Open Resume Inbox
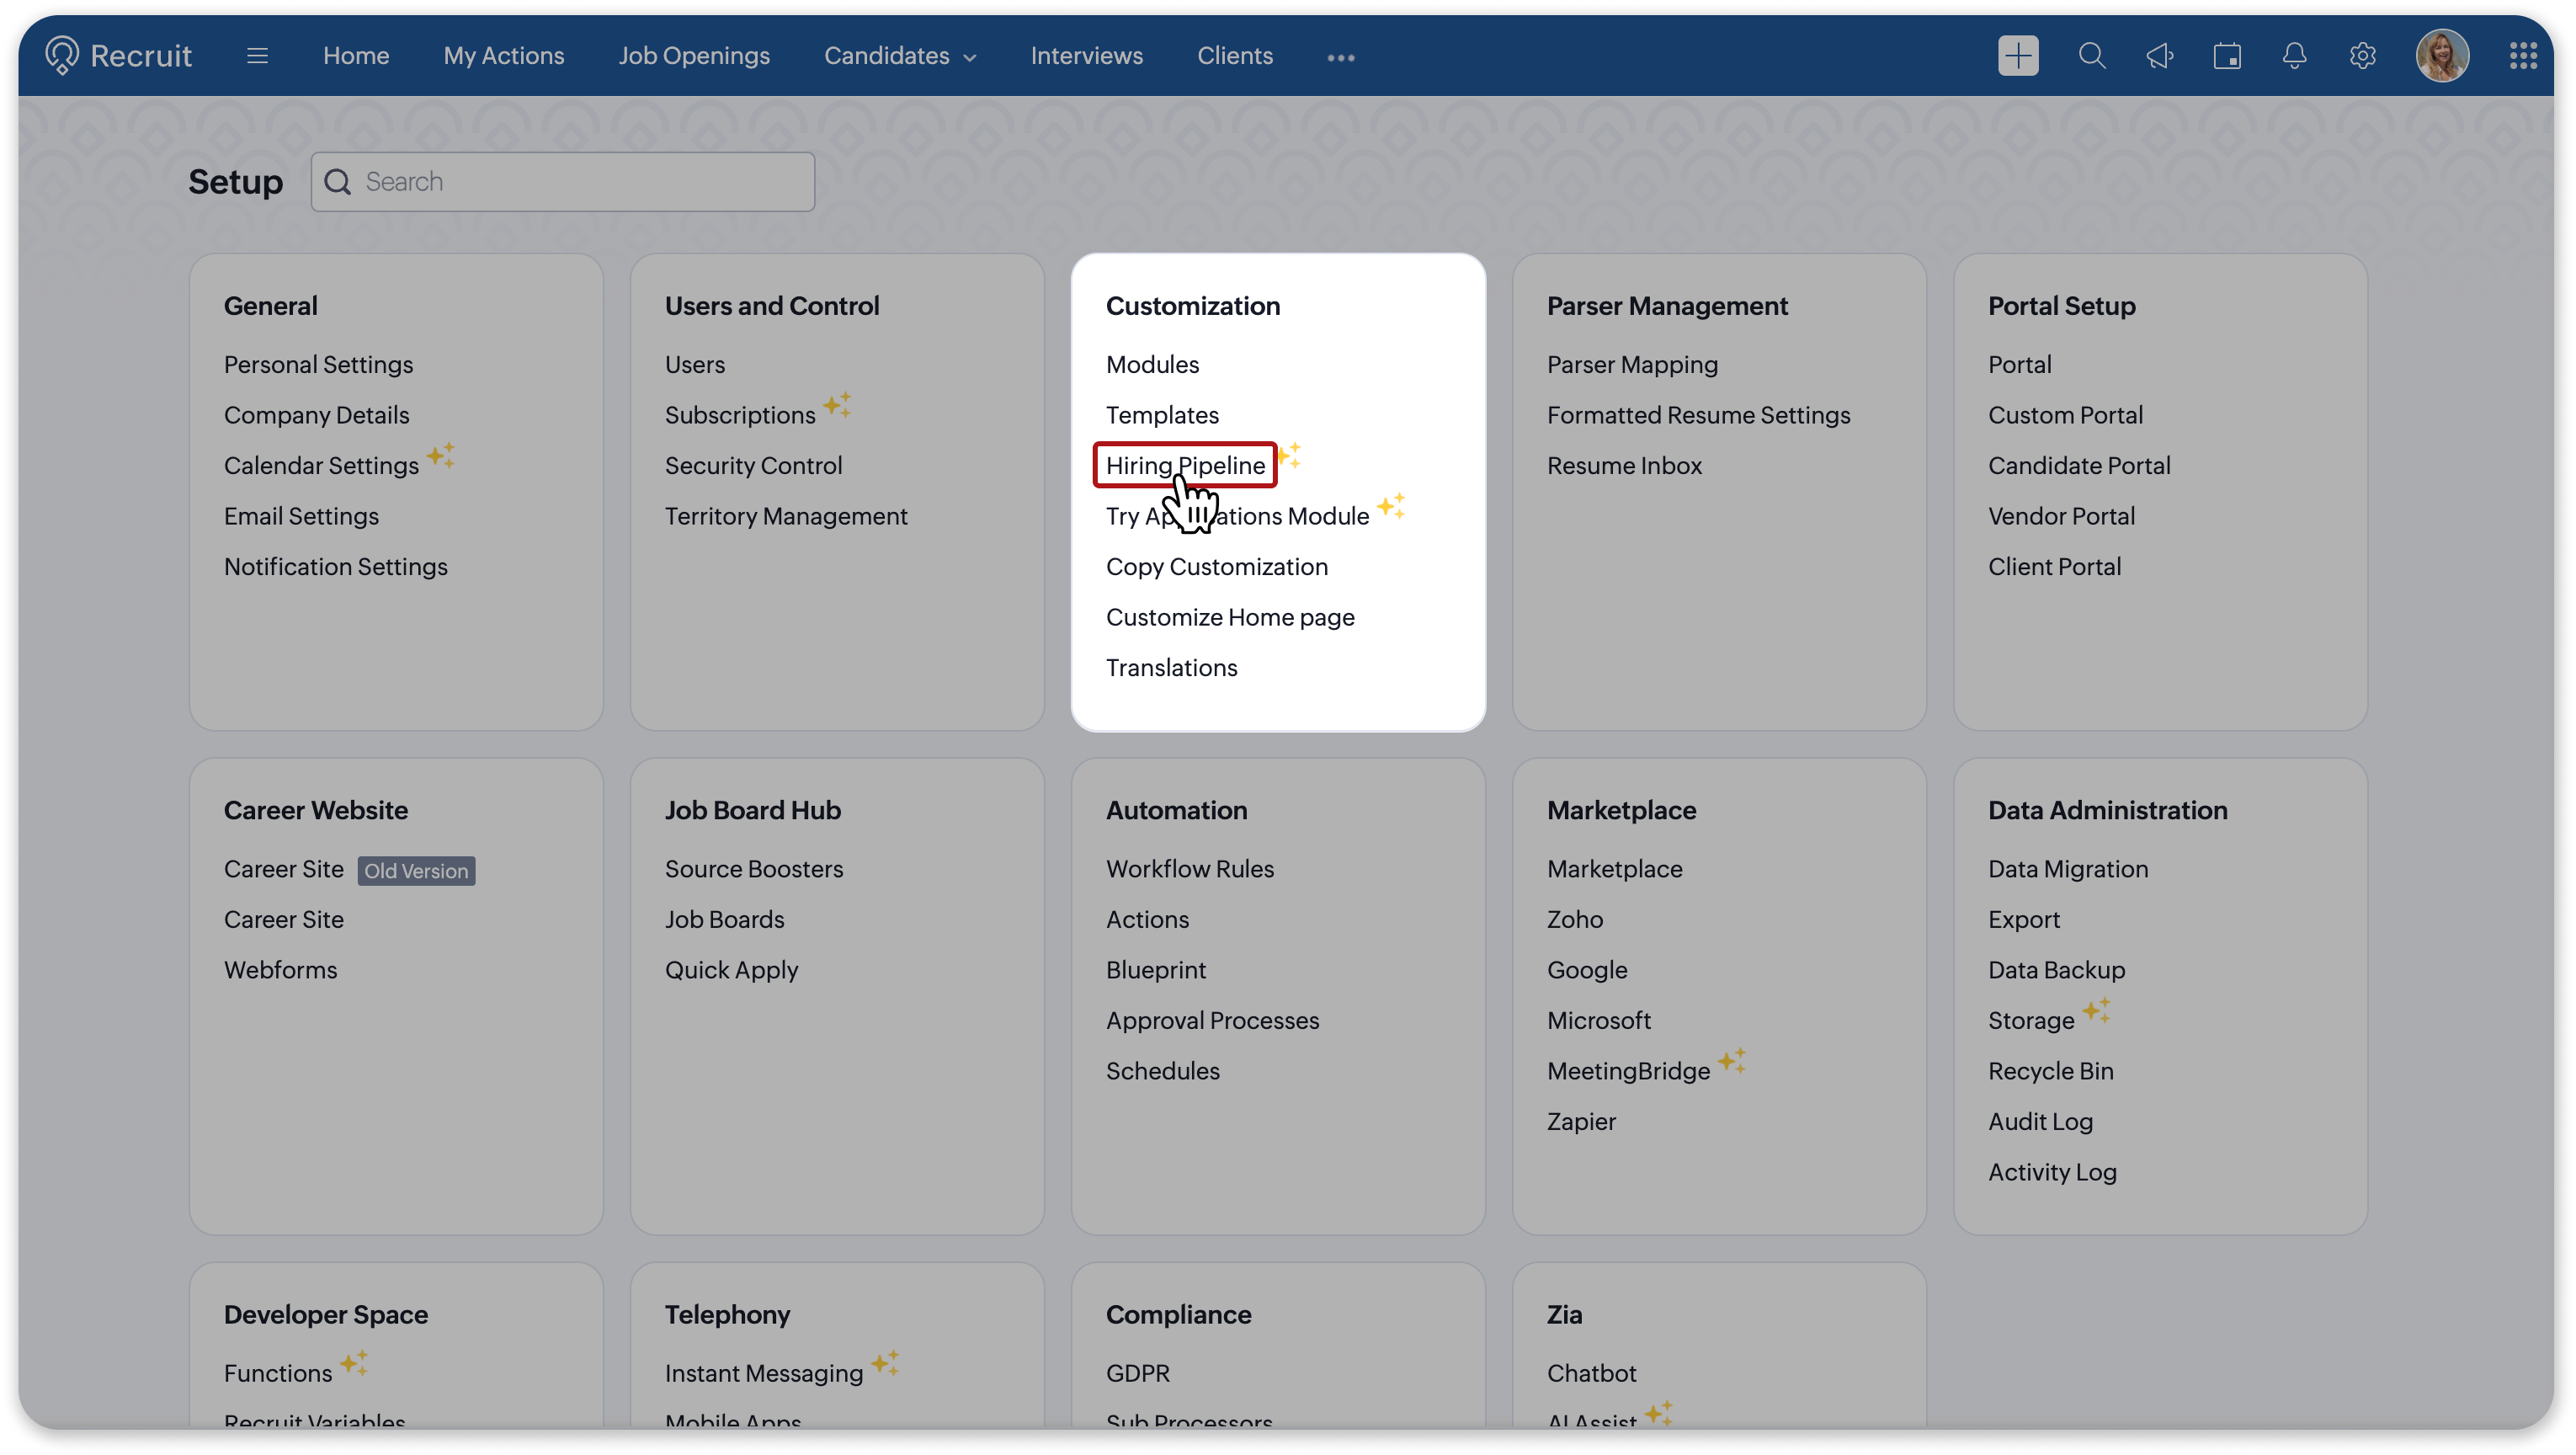This screenshot has width=2576, height=1455. click(x=1624, y=465)
